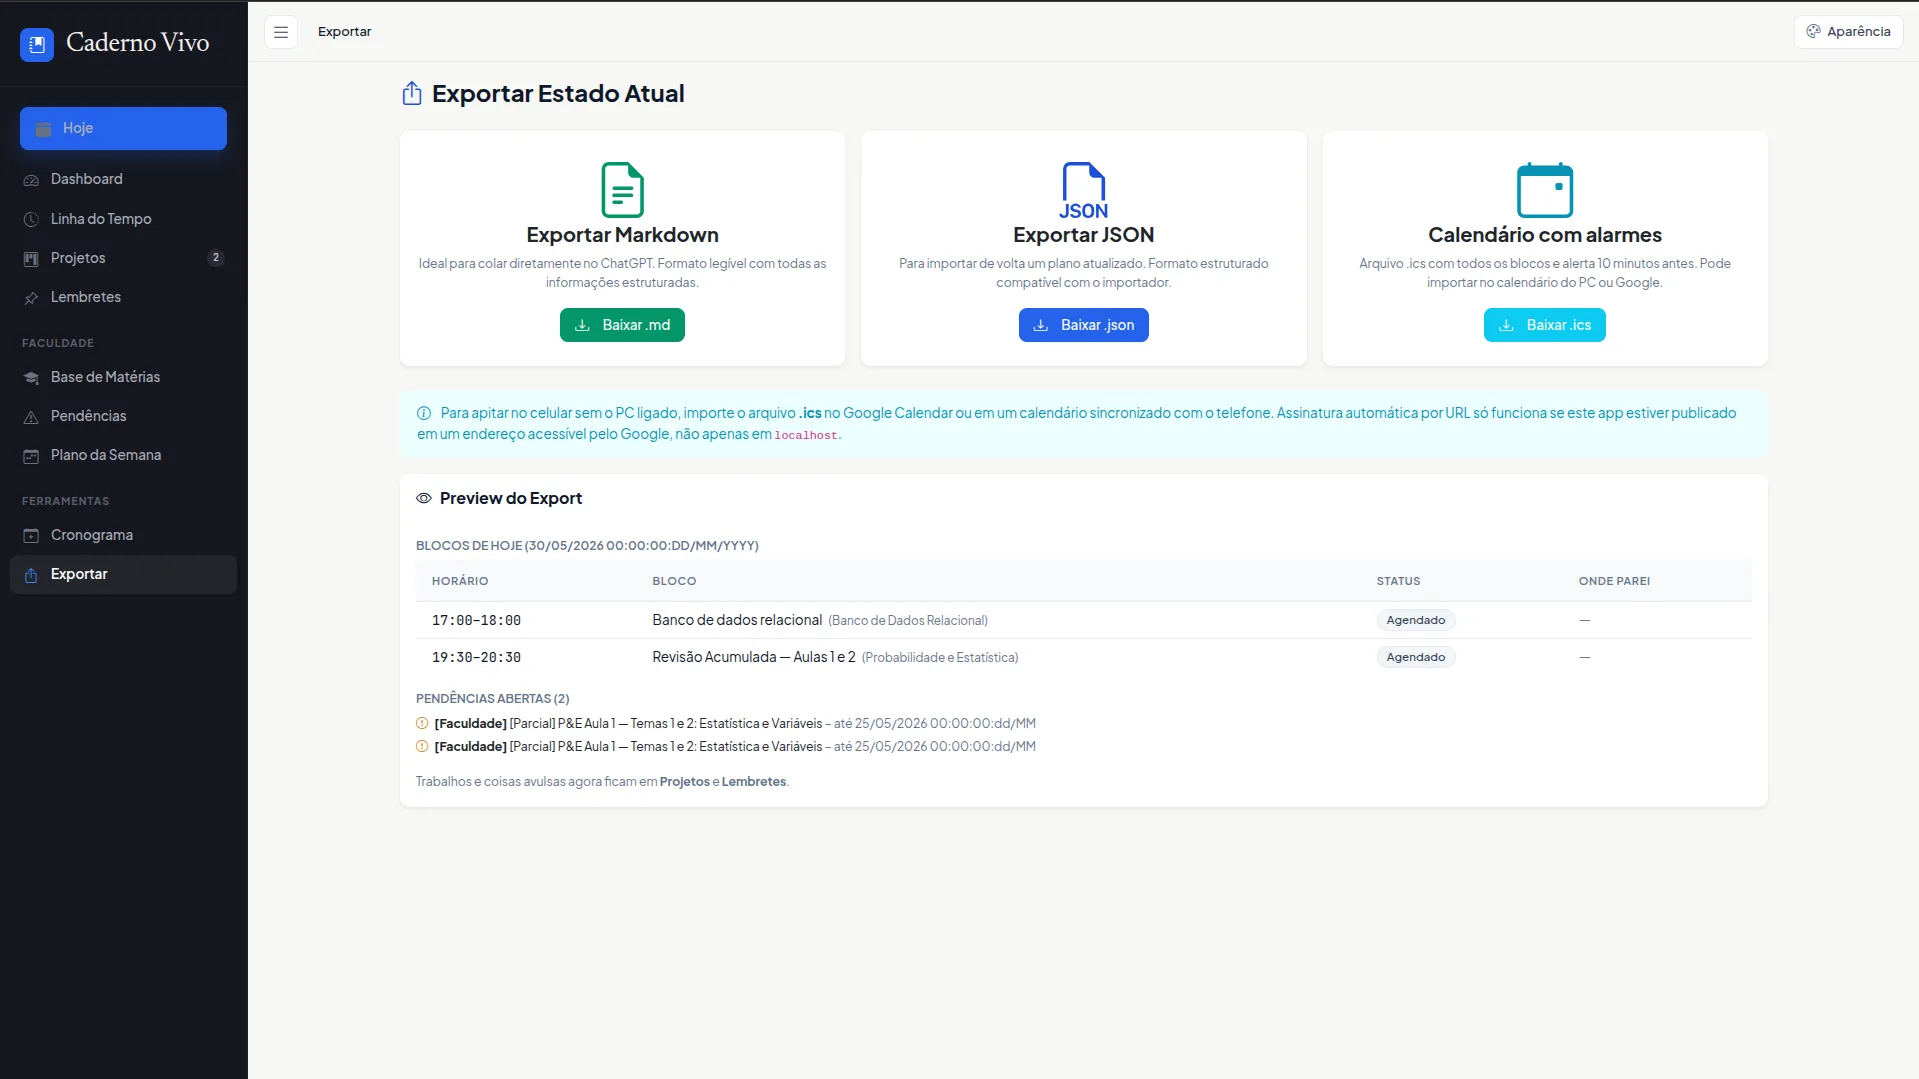
Task: Select the Revisão Acumulada — Aulas 1 e 2 row
Action: pyautogui.click(x=1083, y=657)
